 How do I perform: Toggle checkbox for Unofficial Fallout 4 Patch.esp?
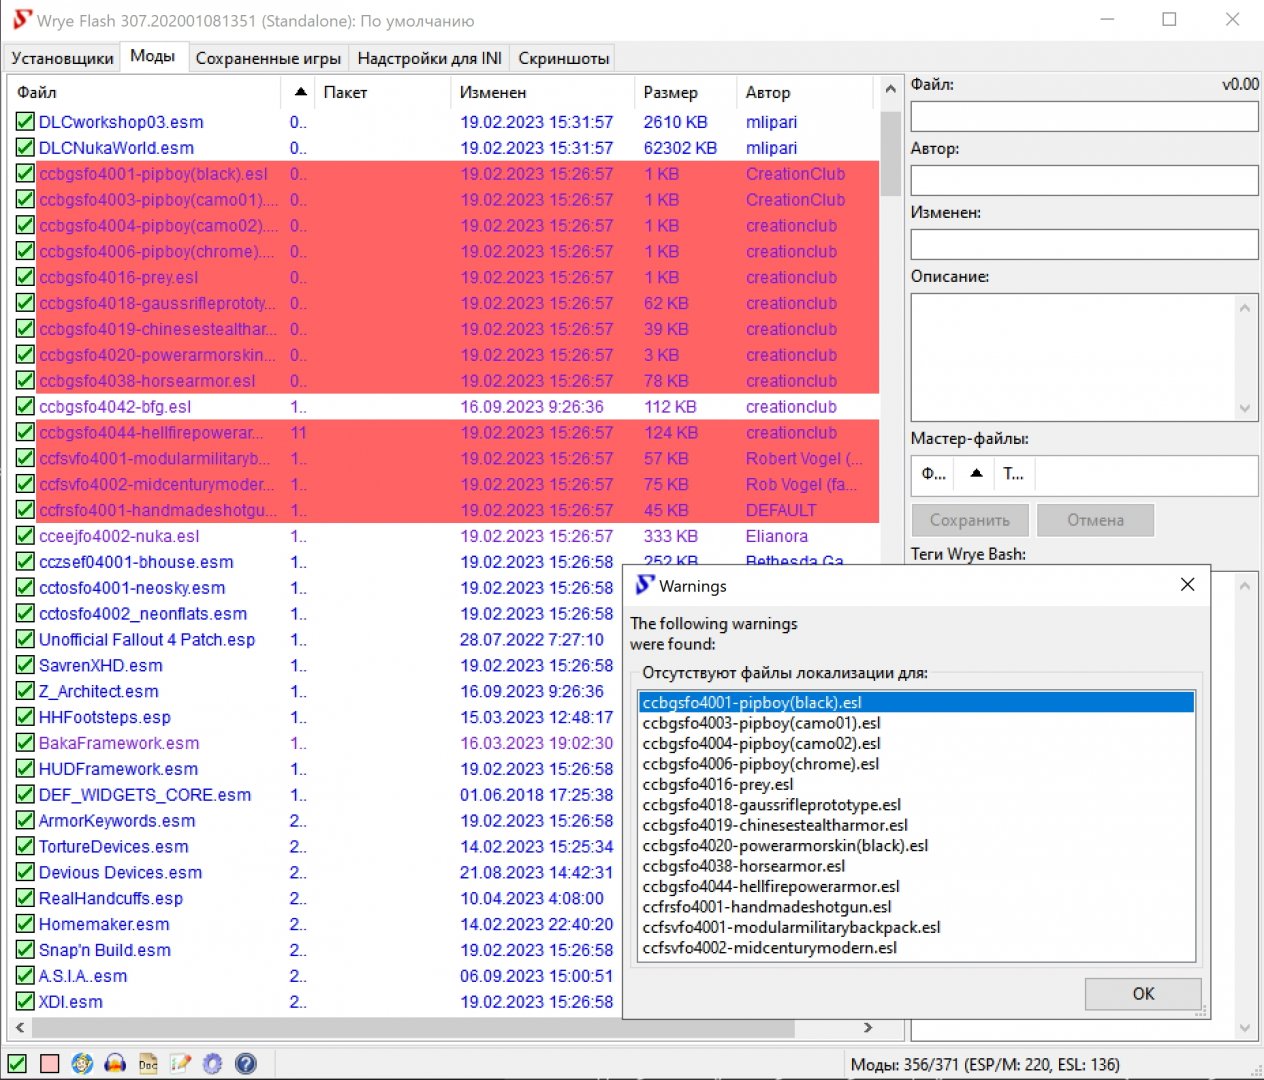pyautogui.click(x=25, y=640)
